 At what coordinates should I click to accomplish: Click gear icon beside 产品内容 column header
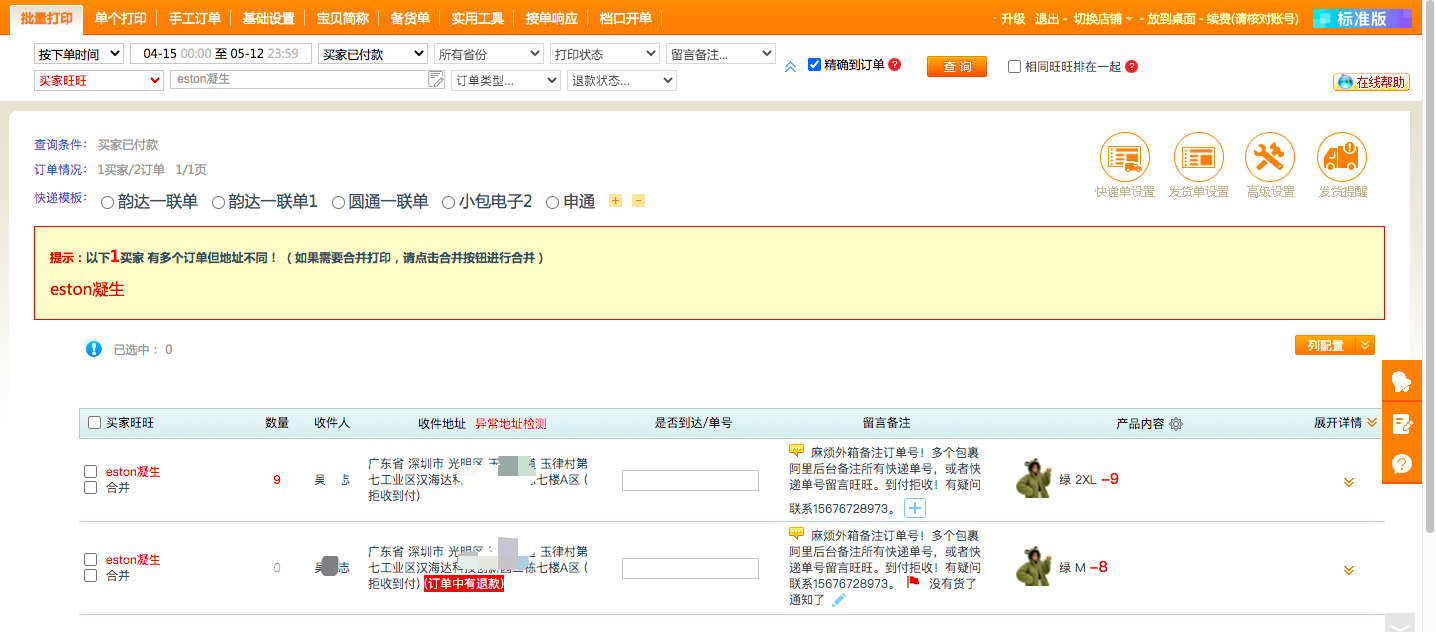tap(1176, 424)
